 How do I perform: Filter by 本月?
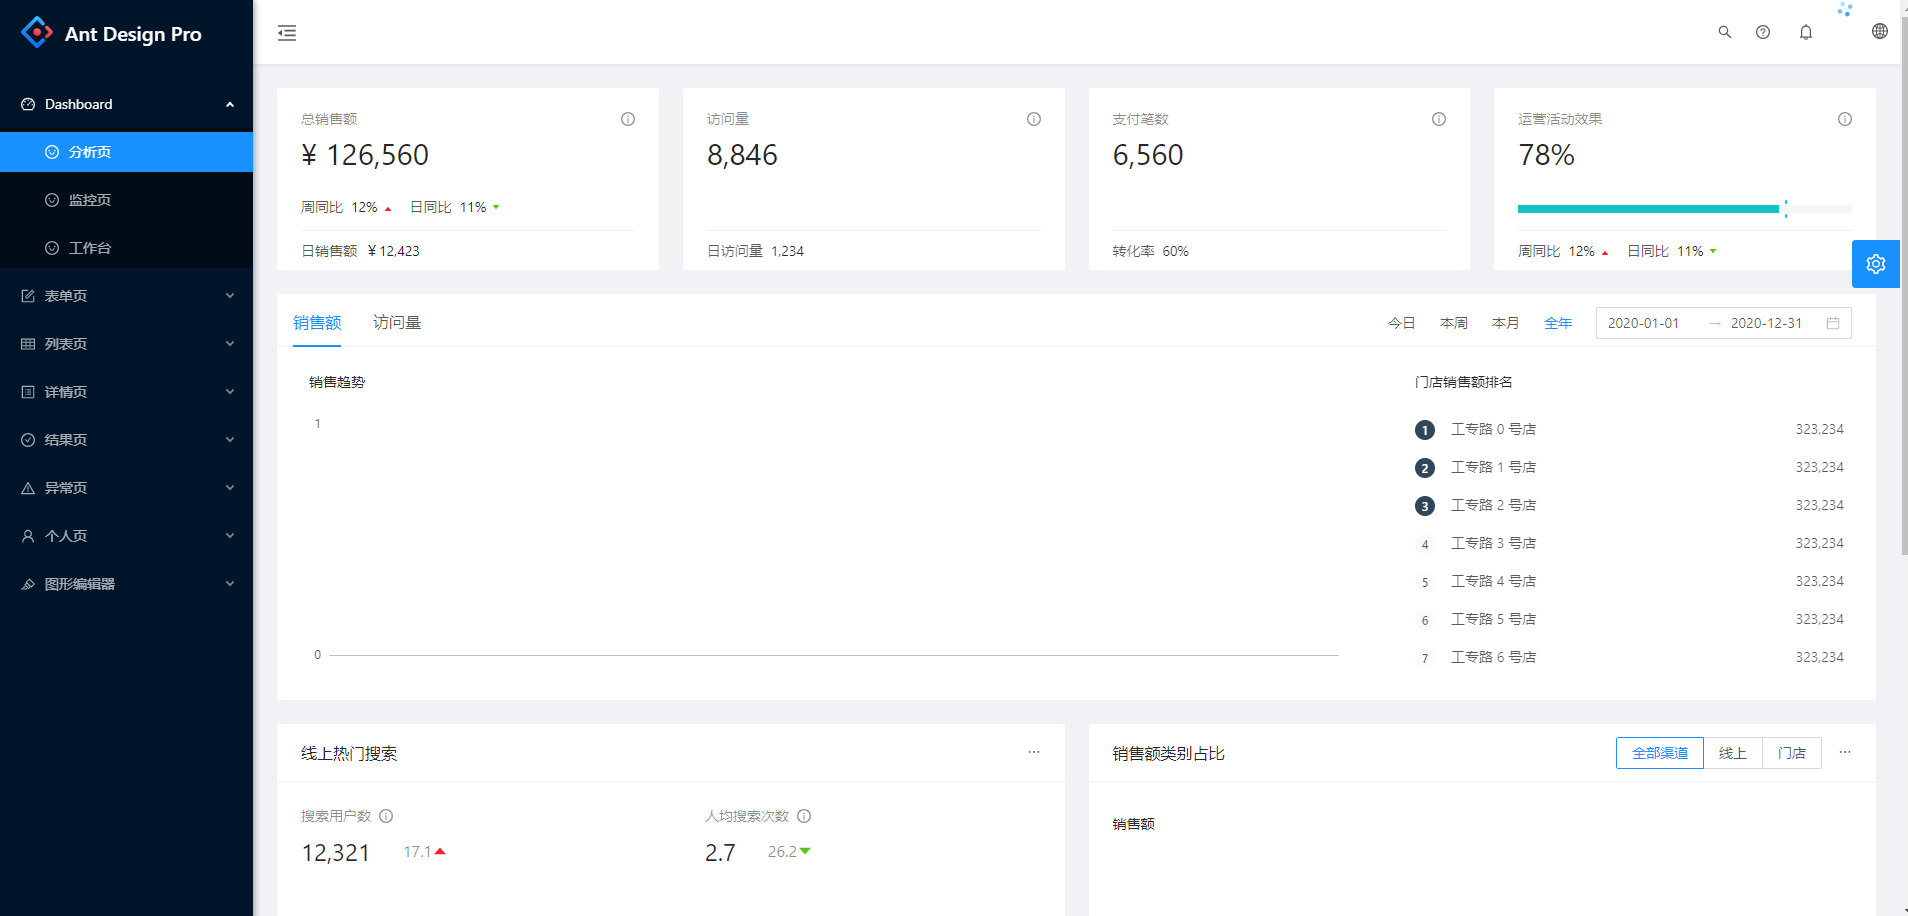pos(1506,323)
